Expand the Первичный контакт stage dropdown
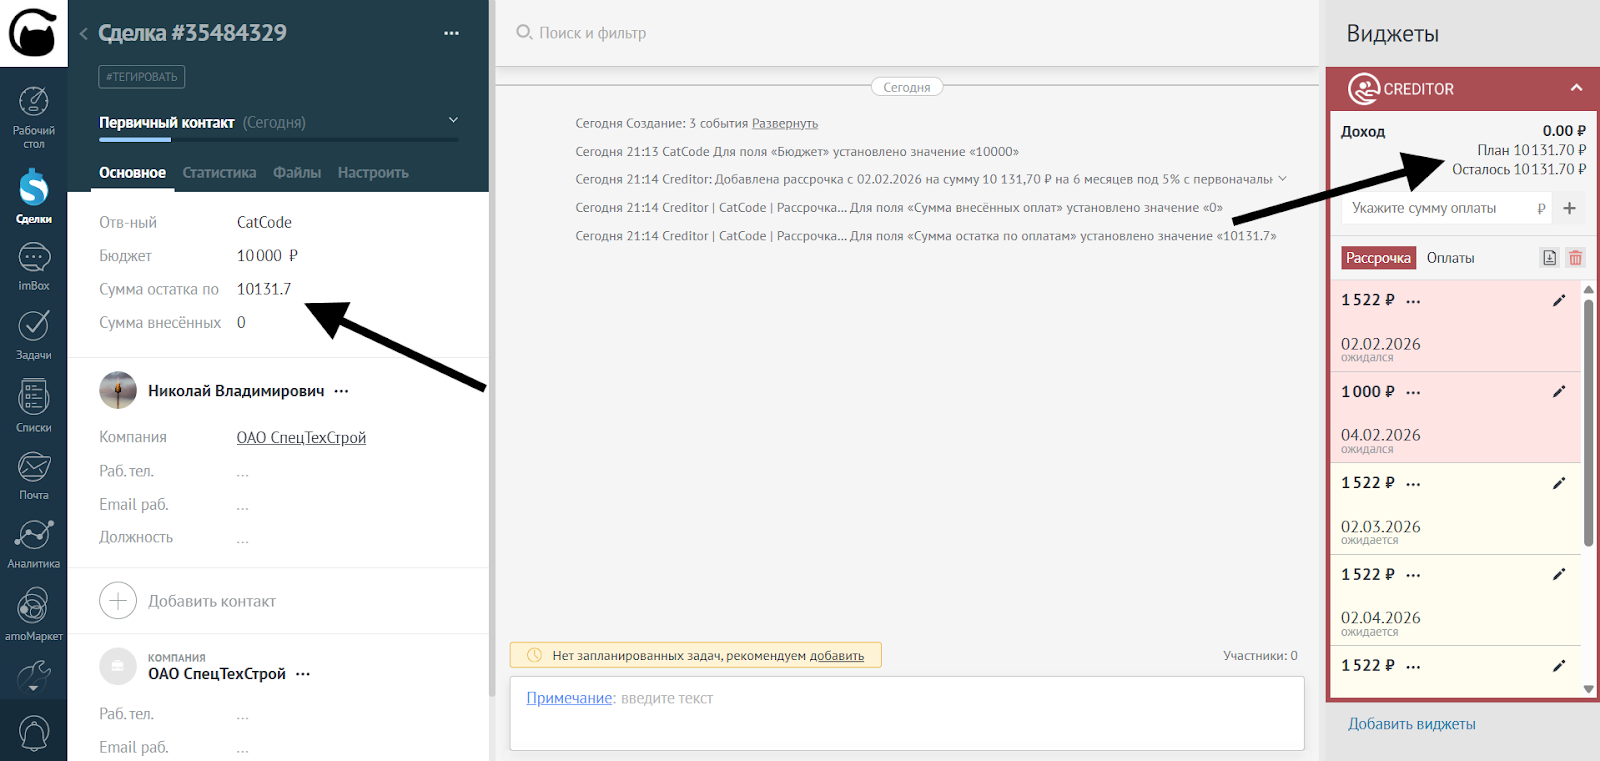Viewport: 1600px width, 761px height. [453, 121]
